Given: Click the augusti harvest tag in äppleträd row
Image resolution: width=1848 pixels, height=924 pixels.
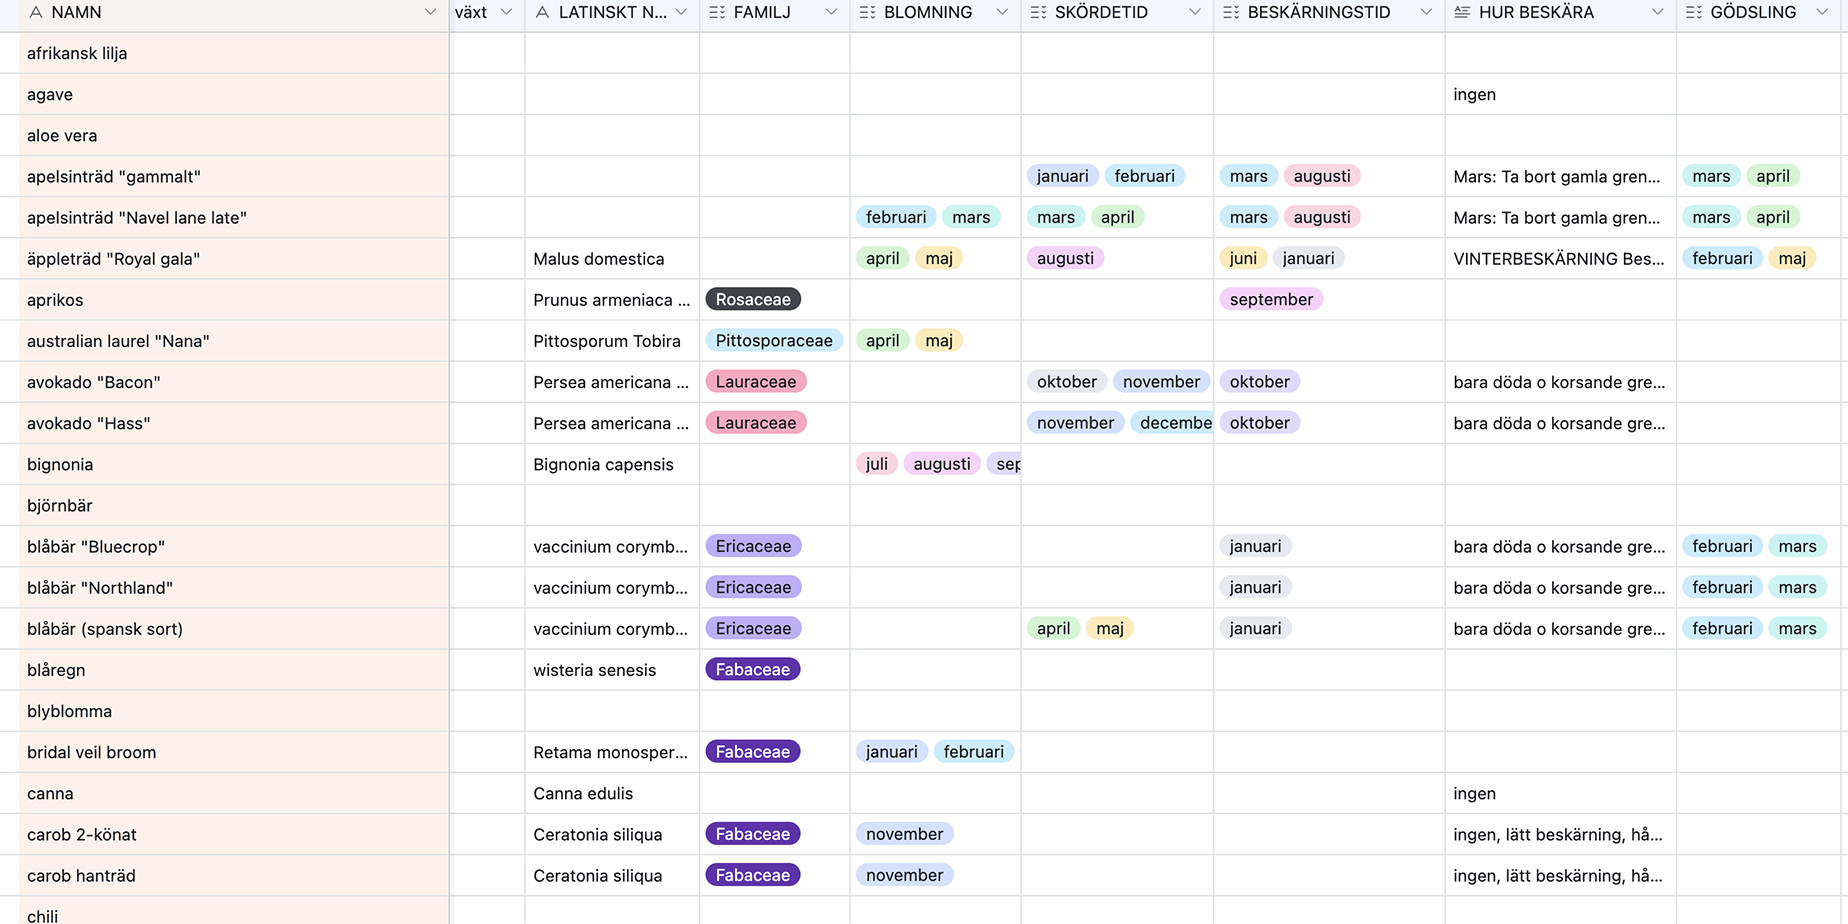Looking at the screenshot, I should tap(1065, 258).
